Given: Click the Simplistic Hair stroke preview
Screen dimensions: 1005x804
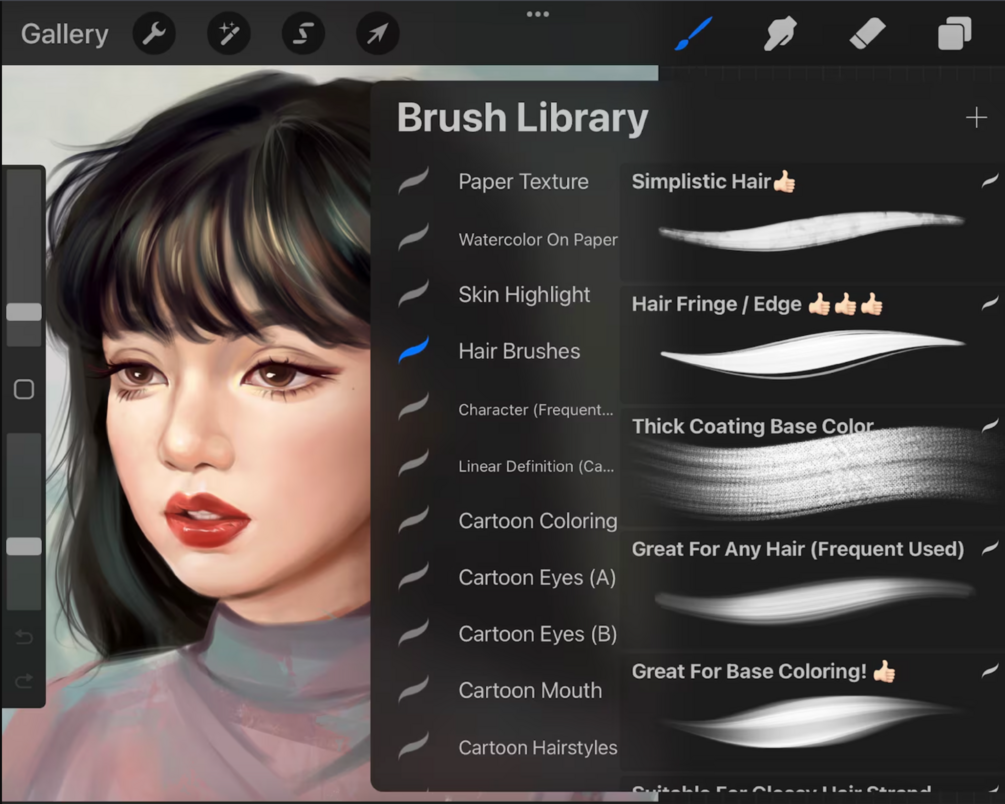Looking at the screenshot, I should 811,230.
